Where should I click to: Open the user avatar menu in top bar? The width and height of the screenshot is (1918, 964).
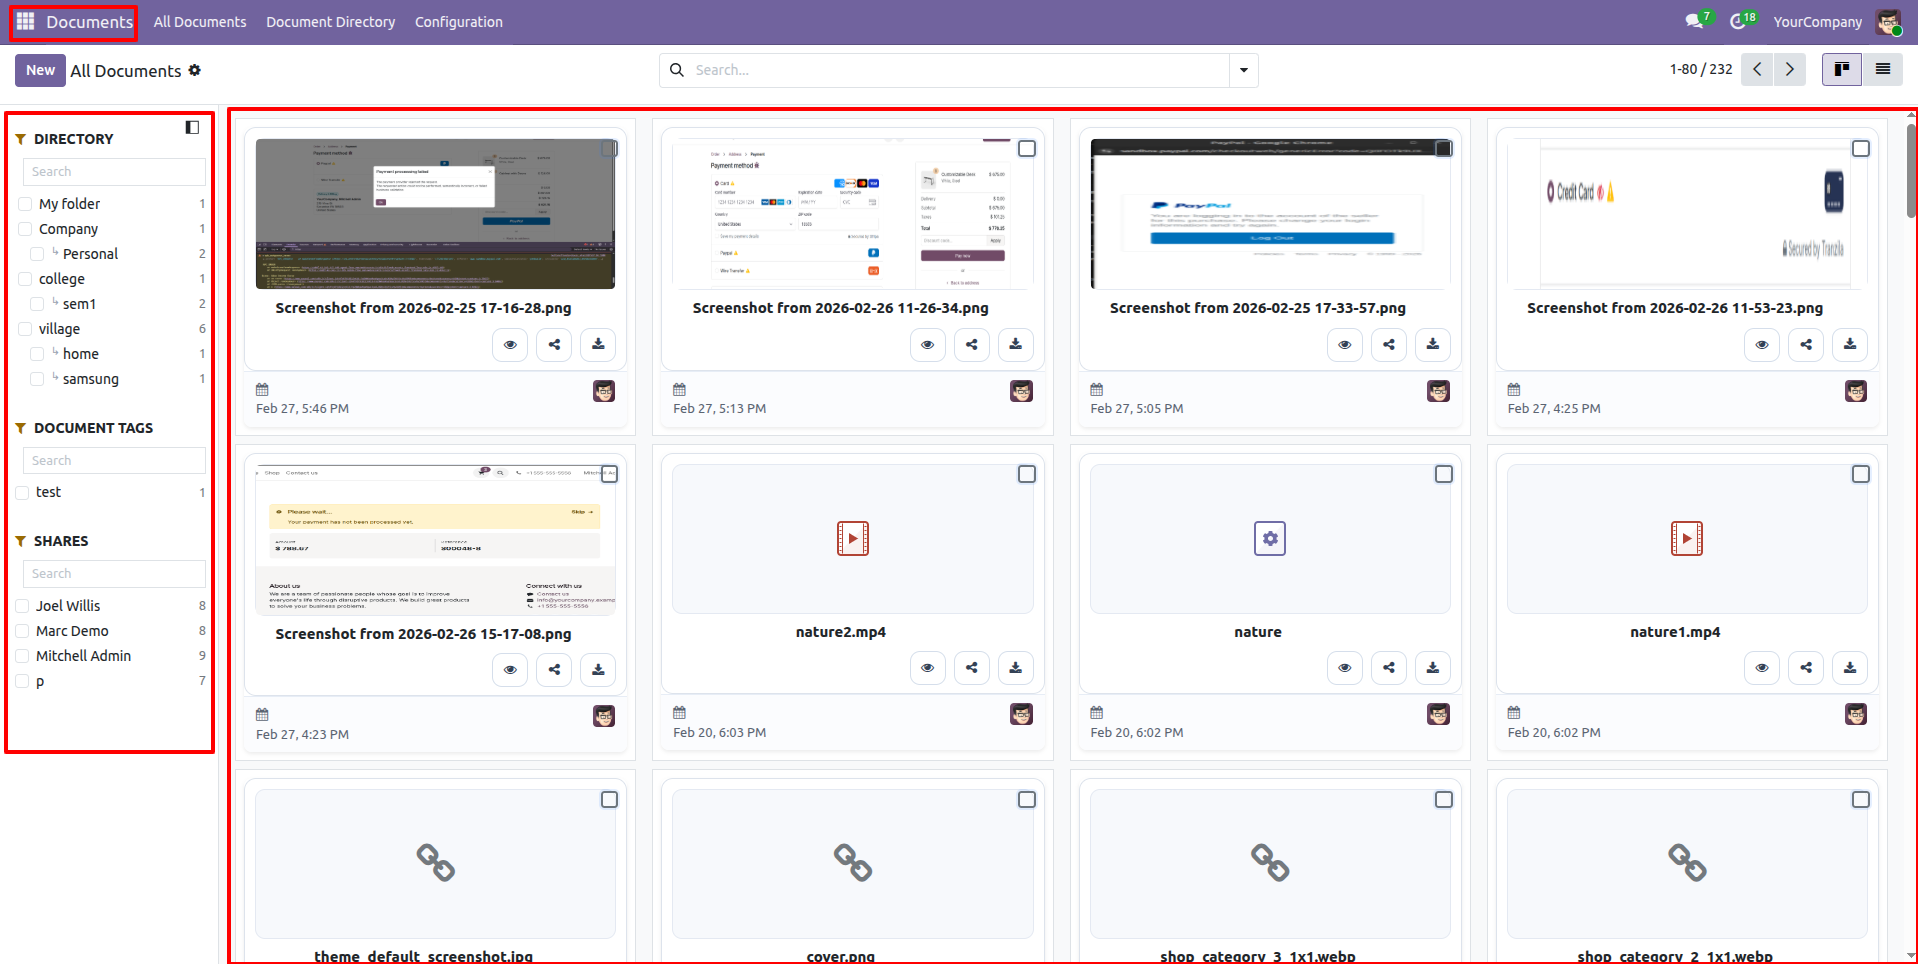[1888, 22]
